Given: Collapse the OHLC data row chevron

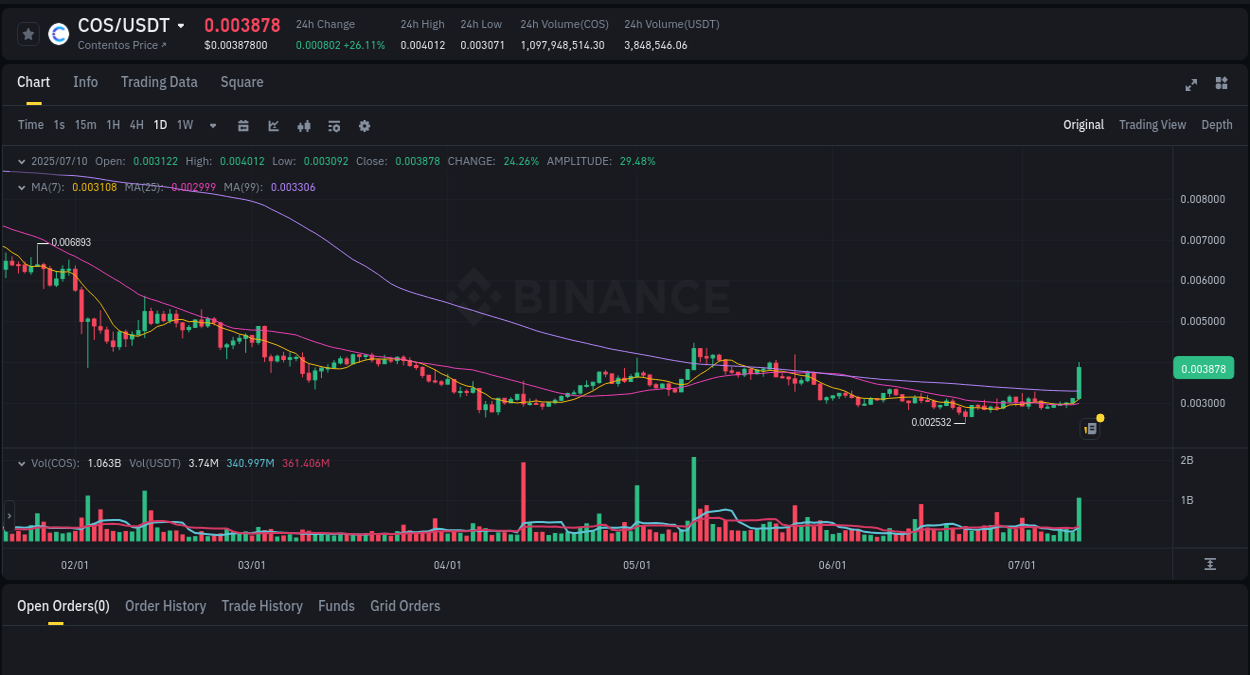Looking at the screenshot, I should tap(22, 160).
